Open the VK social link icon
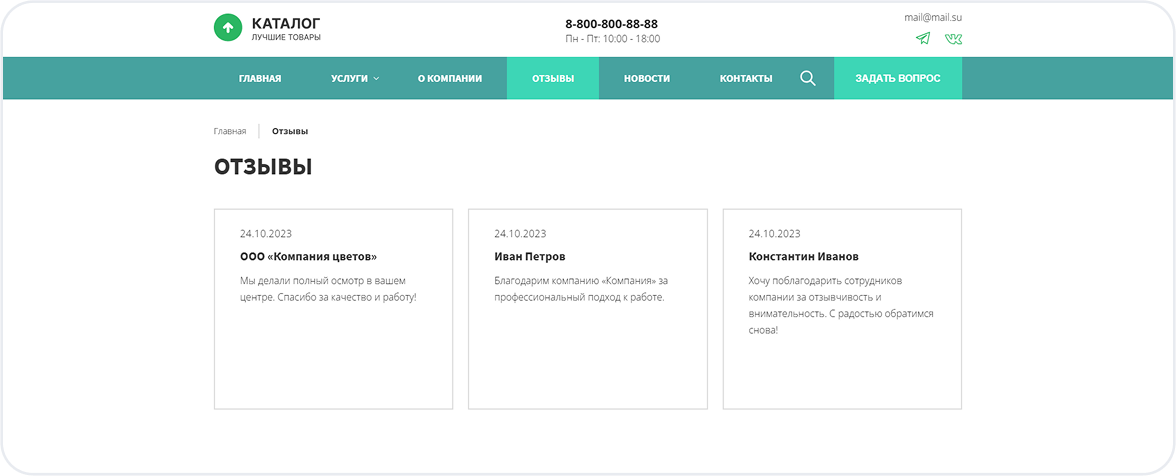Screen dimensions: 1176x476 coord(953,39)
